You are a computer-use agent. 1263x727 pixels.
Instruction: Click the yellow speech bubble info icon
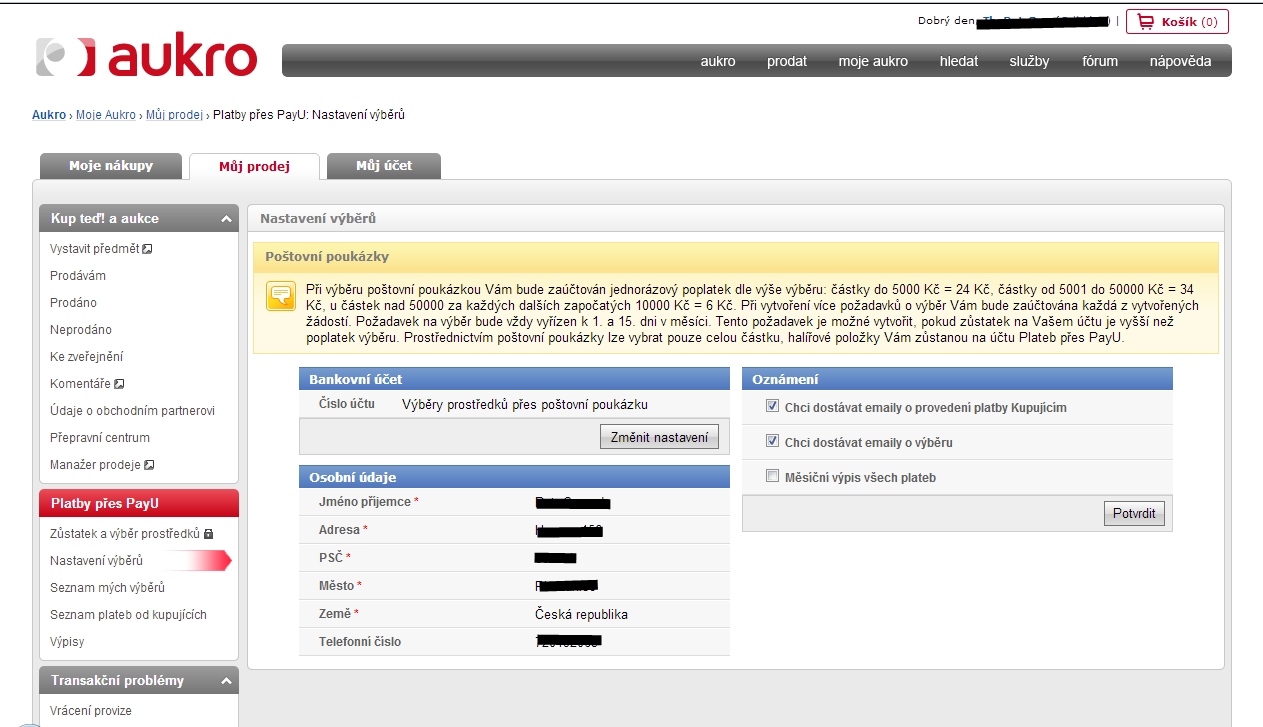(280, 296)
